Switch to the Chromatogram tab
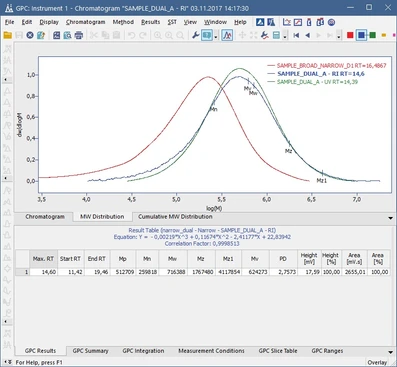The width and height of the screenshot is (397, 367). click(45, 217)
